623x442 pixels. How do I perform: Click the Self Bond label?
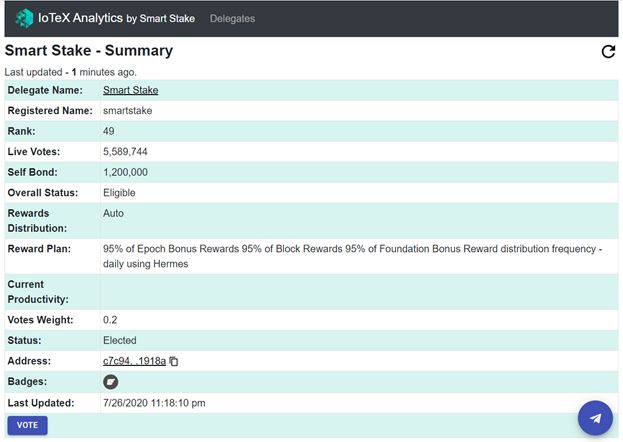(33, 172)
